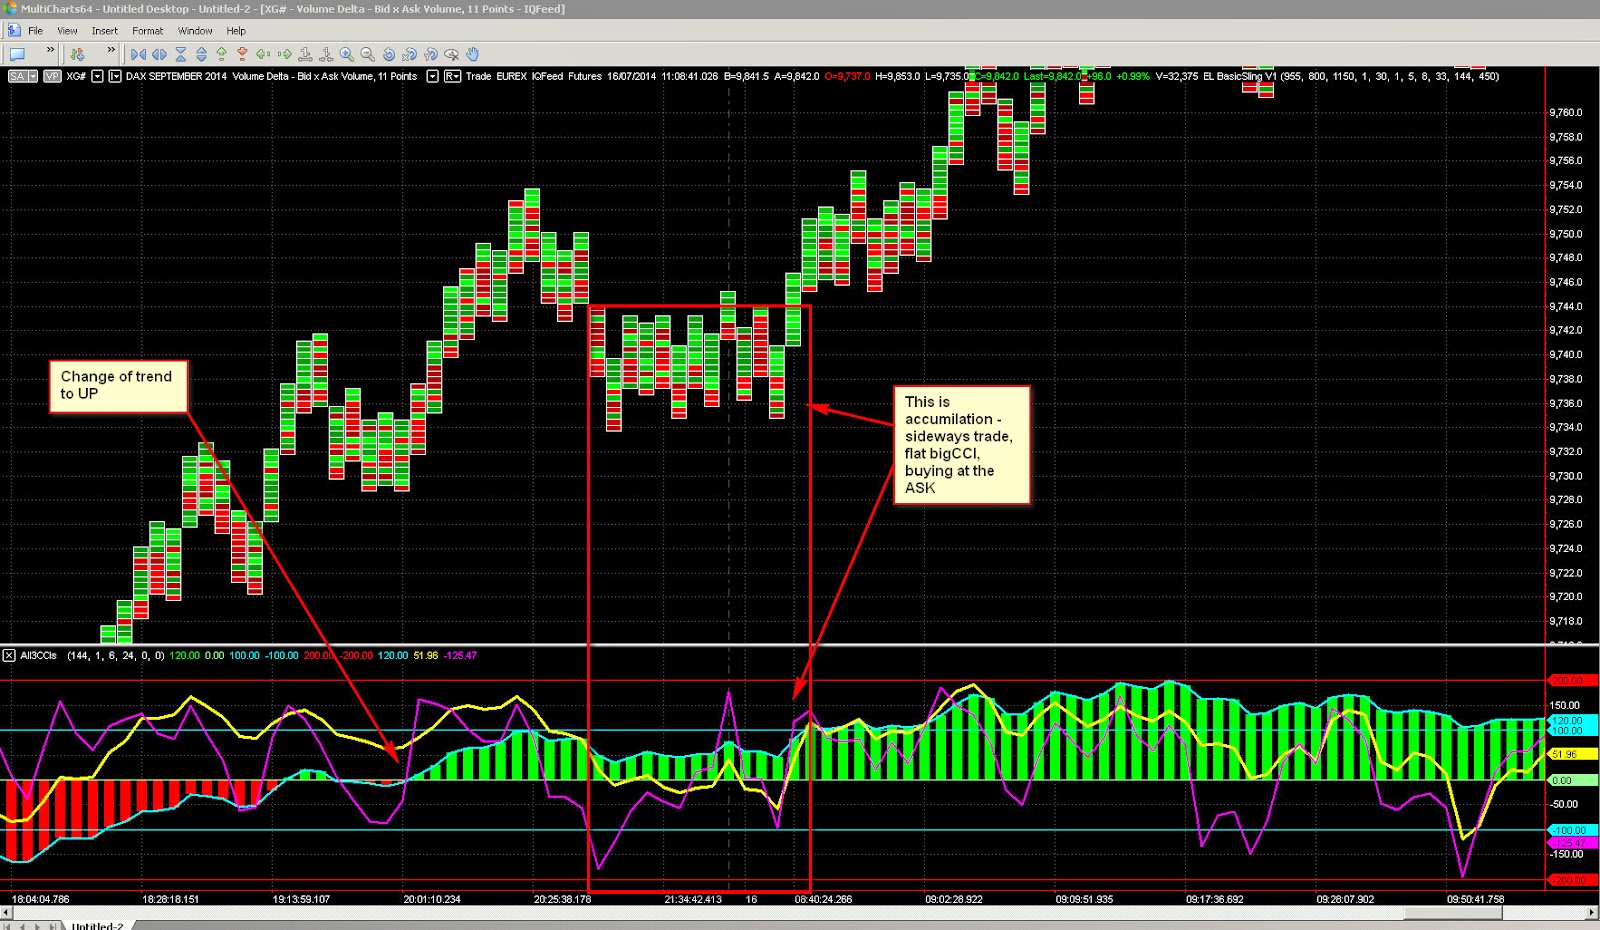This screenshot has height=930, width=1600.
Task: Click 'Volume Delta - Bid x Ask Volume' text
Action: 302,76
